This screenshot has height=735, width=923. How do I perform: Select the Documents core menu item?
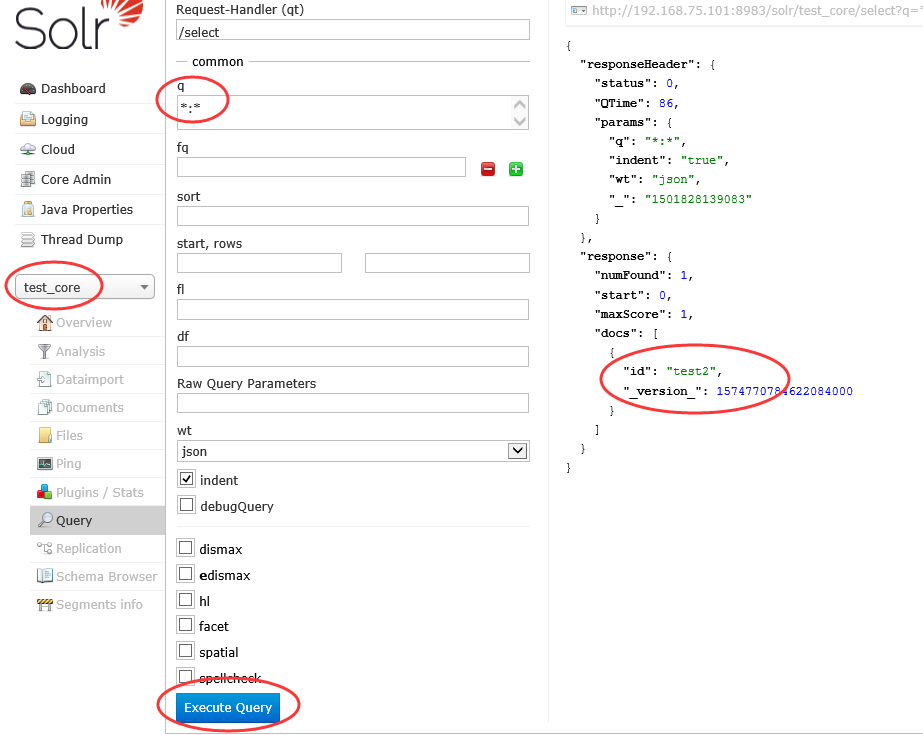point(89,407)
